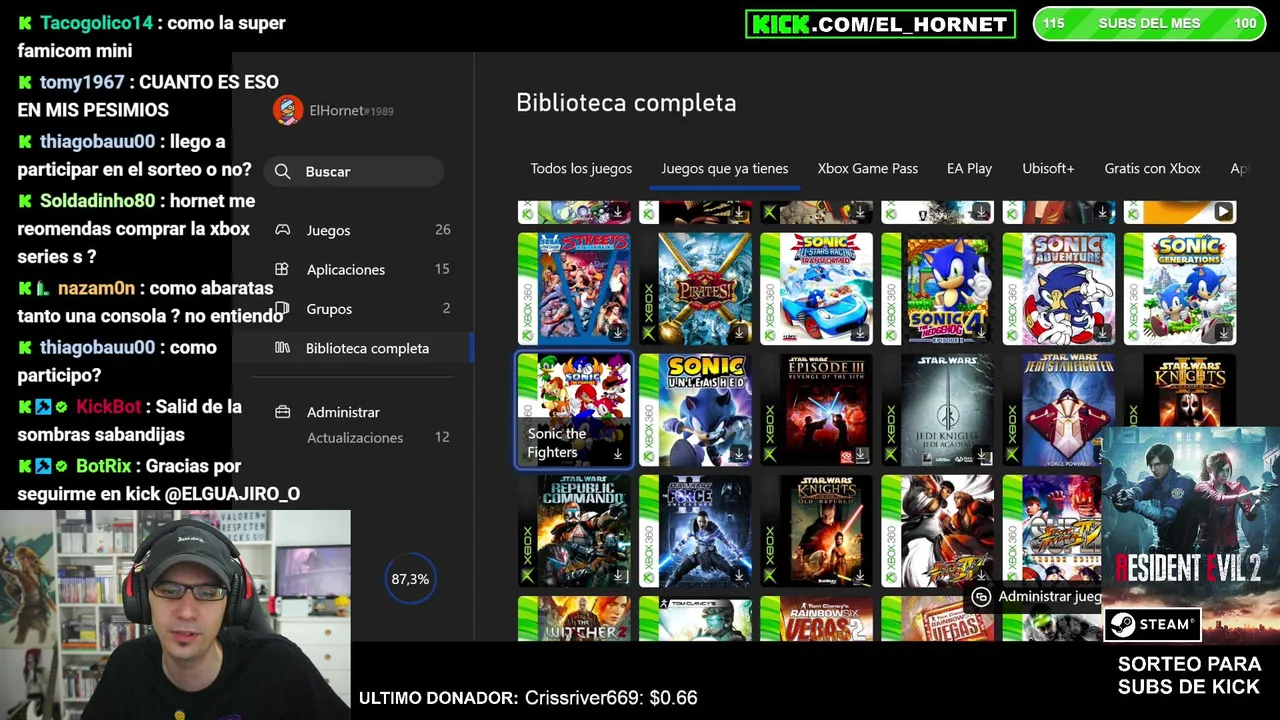The height and width of the screenshot is (720, 1280).
Task: Select the Rainbow Six Vegas 2 tile
Action: [x=816, y=618]
